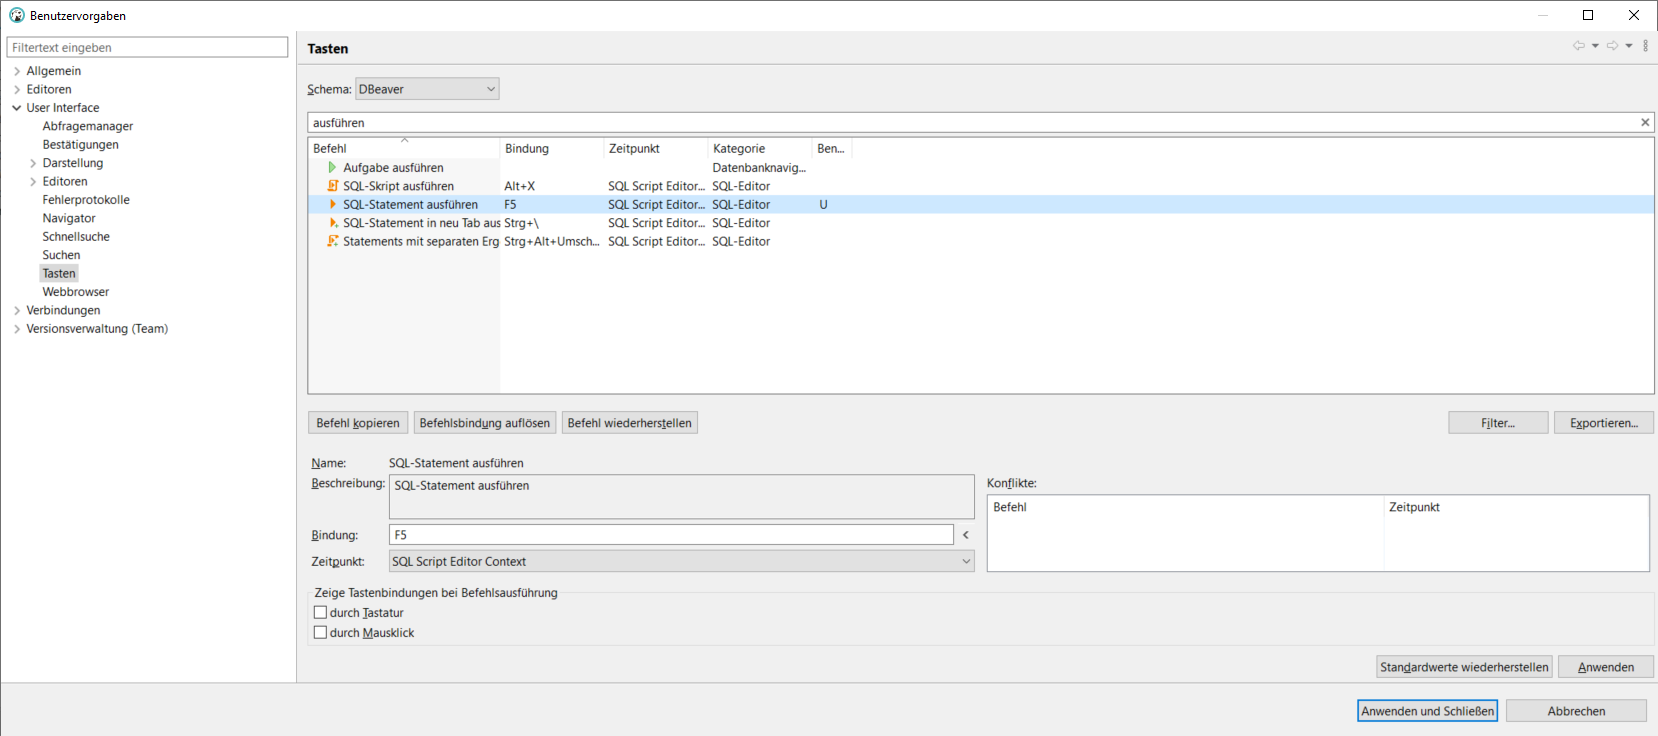Image resolution: width=1658 pixels, height=736 pixels.
Task: Open the Schema DBeaver dropdown
Action: (x=427, y=89)
